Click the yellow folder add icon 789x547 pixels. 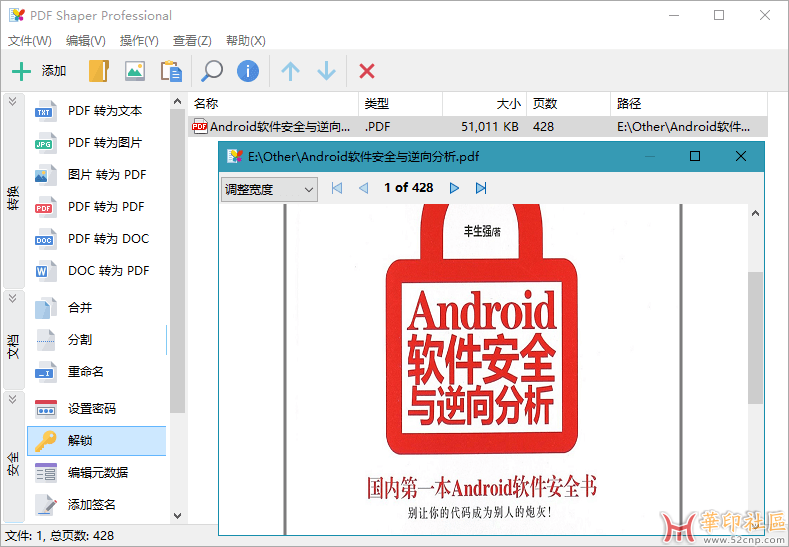point(99,71)
